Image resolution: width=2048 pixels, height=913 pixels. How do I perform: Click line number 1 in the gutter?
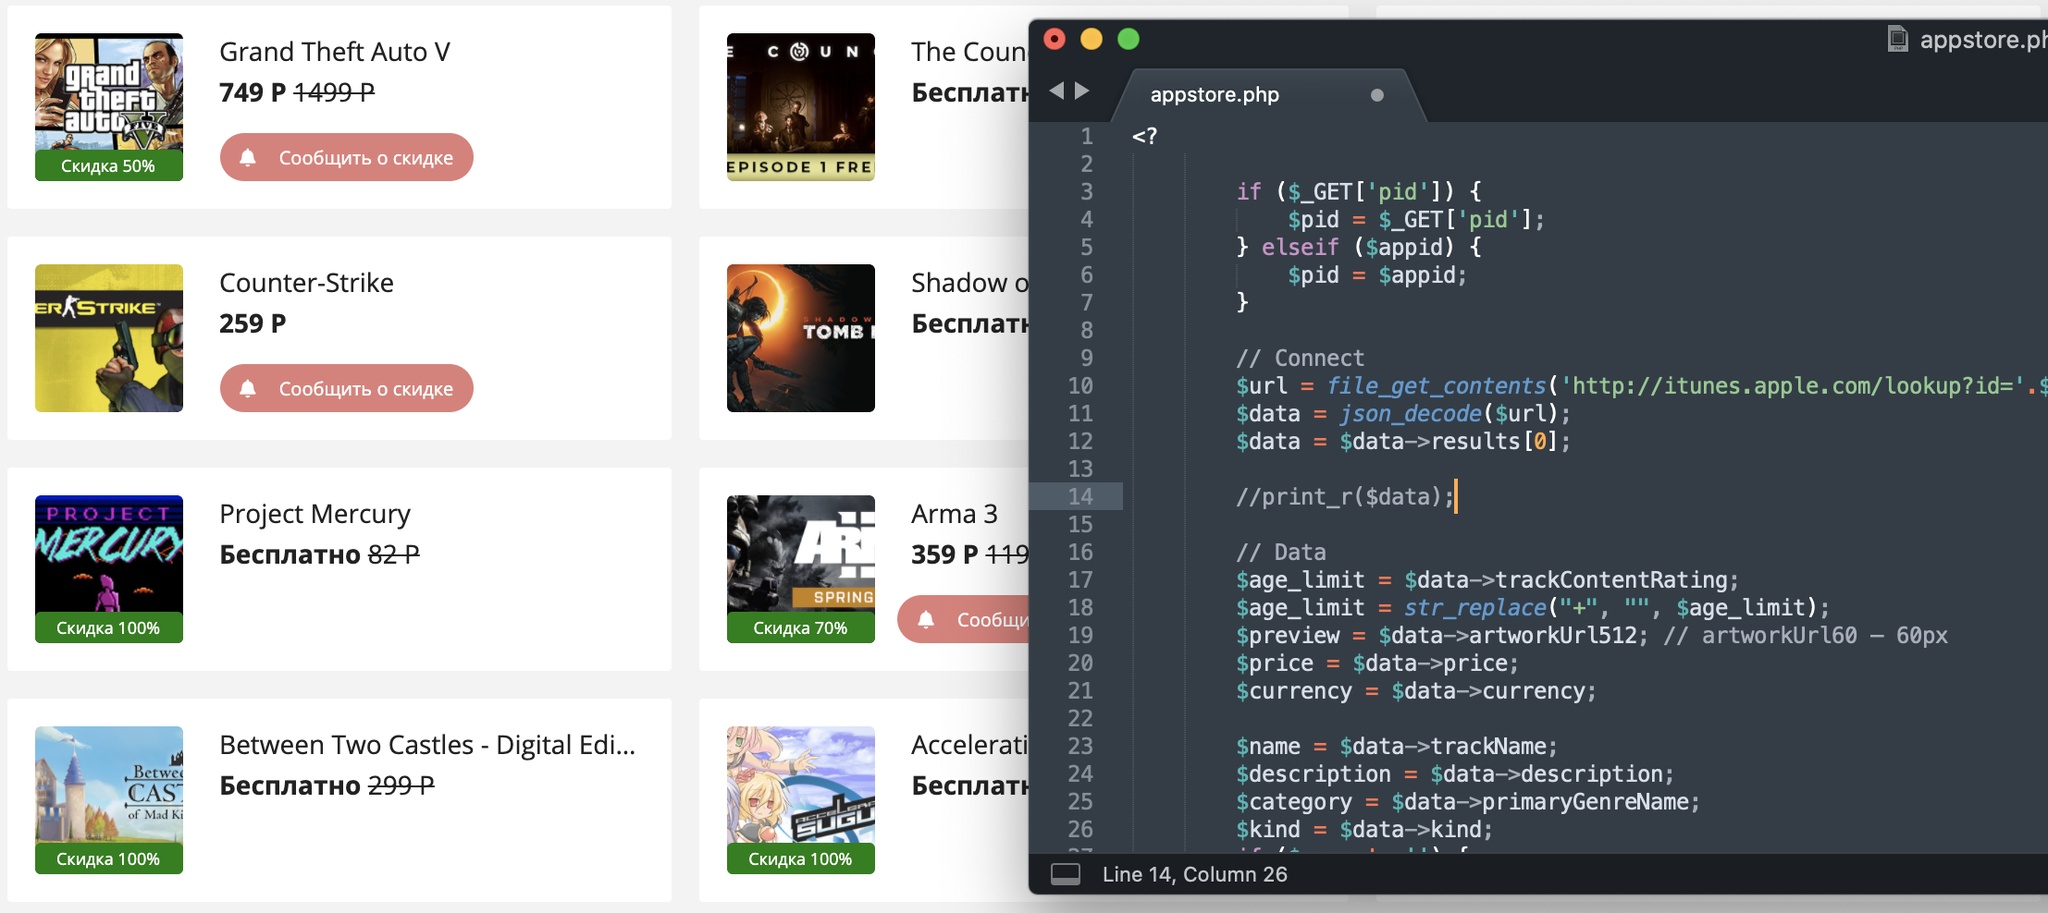(x=1087, y=136)
